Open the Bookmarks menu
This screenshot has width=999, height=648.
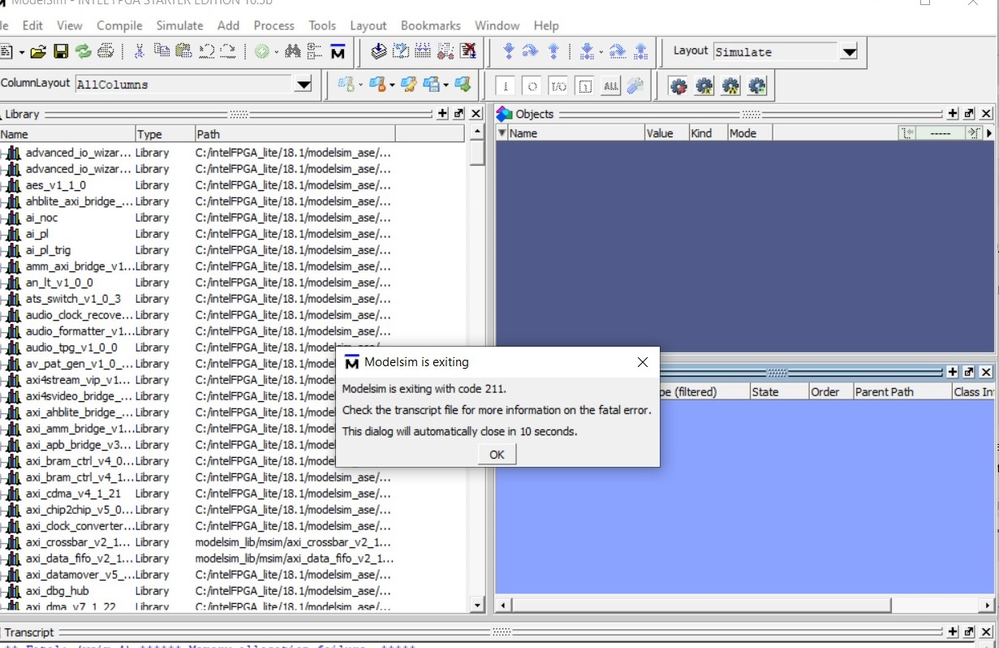430,25
